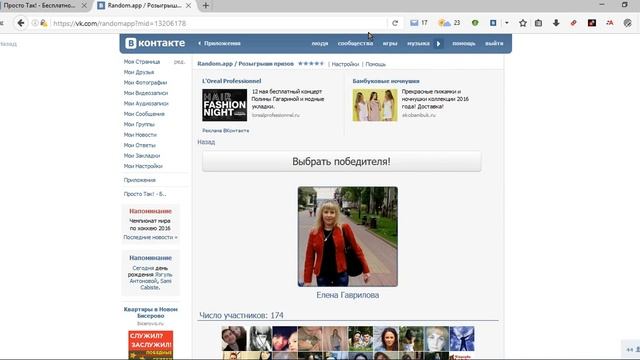Open Мои Группы in sidebar

click(139, 124)
